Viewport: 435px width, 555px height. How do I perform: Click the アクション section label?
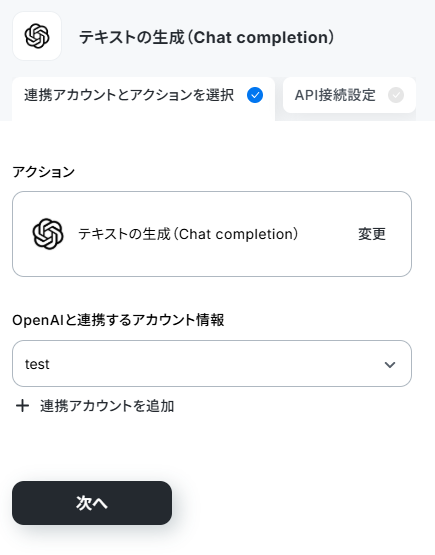coord(43,172)
